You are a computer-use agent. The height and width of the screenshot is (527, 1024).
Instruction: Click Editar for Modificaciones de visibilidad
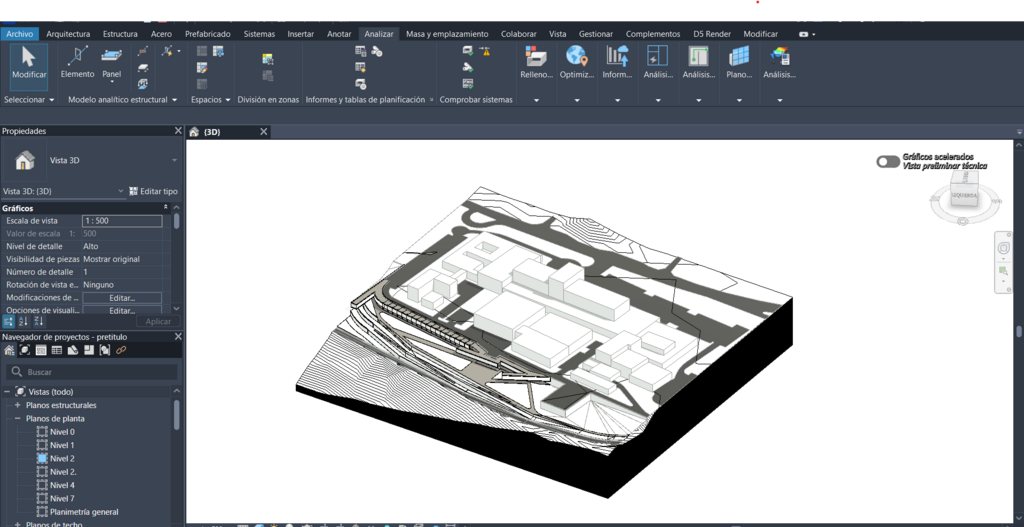coord(122,298)
